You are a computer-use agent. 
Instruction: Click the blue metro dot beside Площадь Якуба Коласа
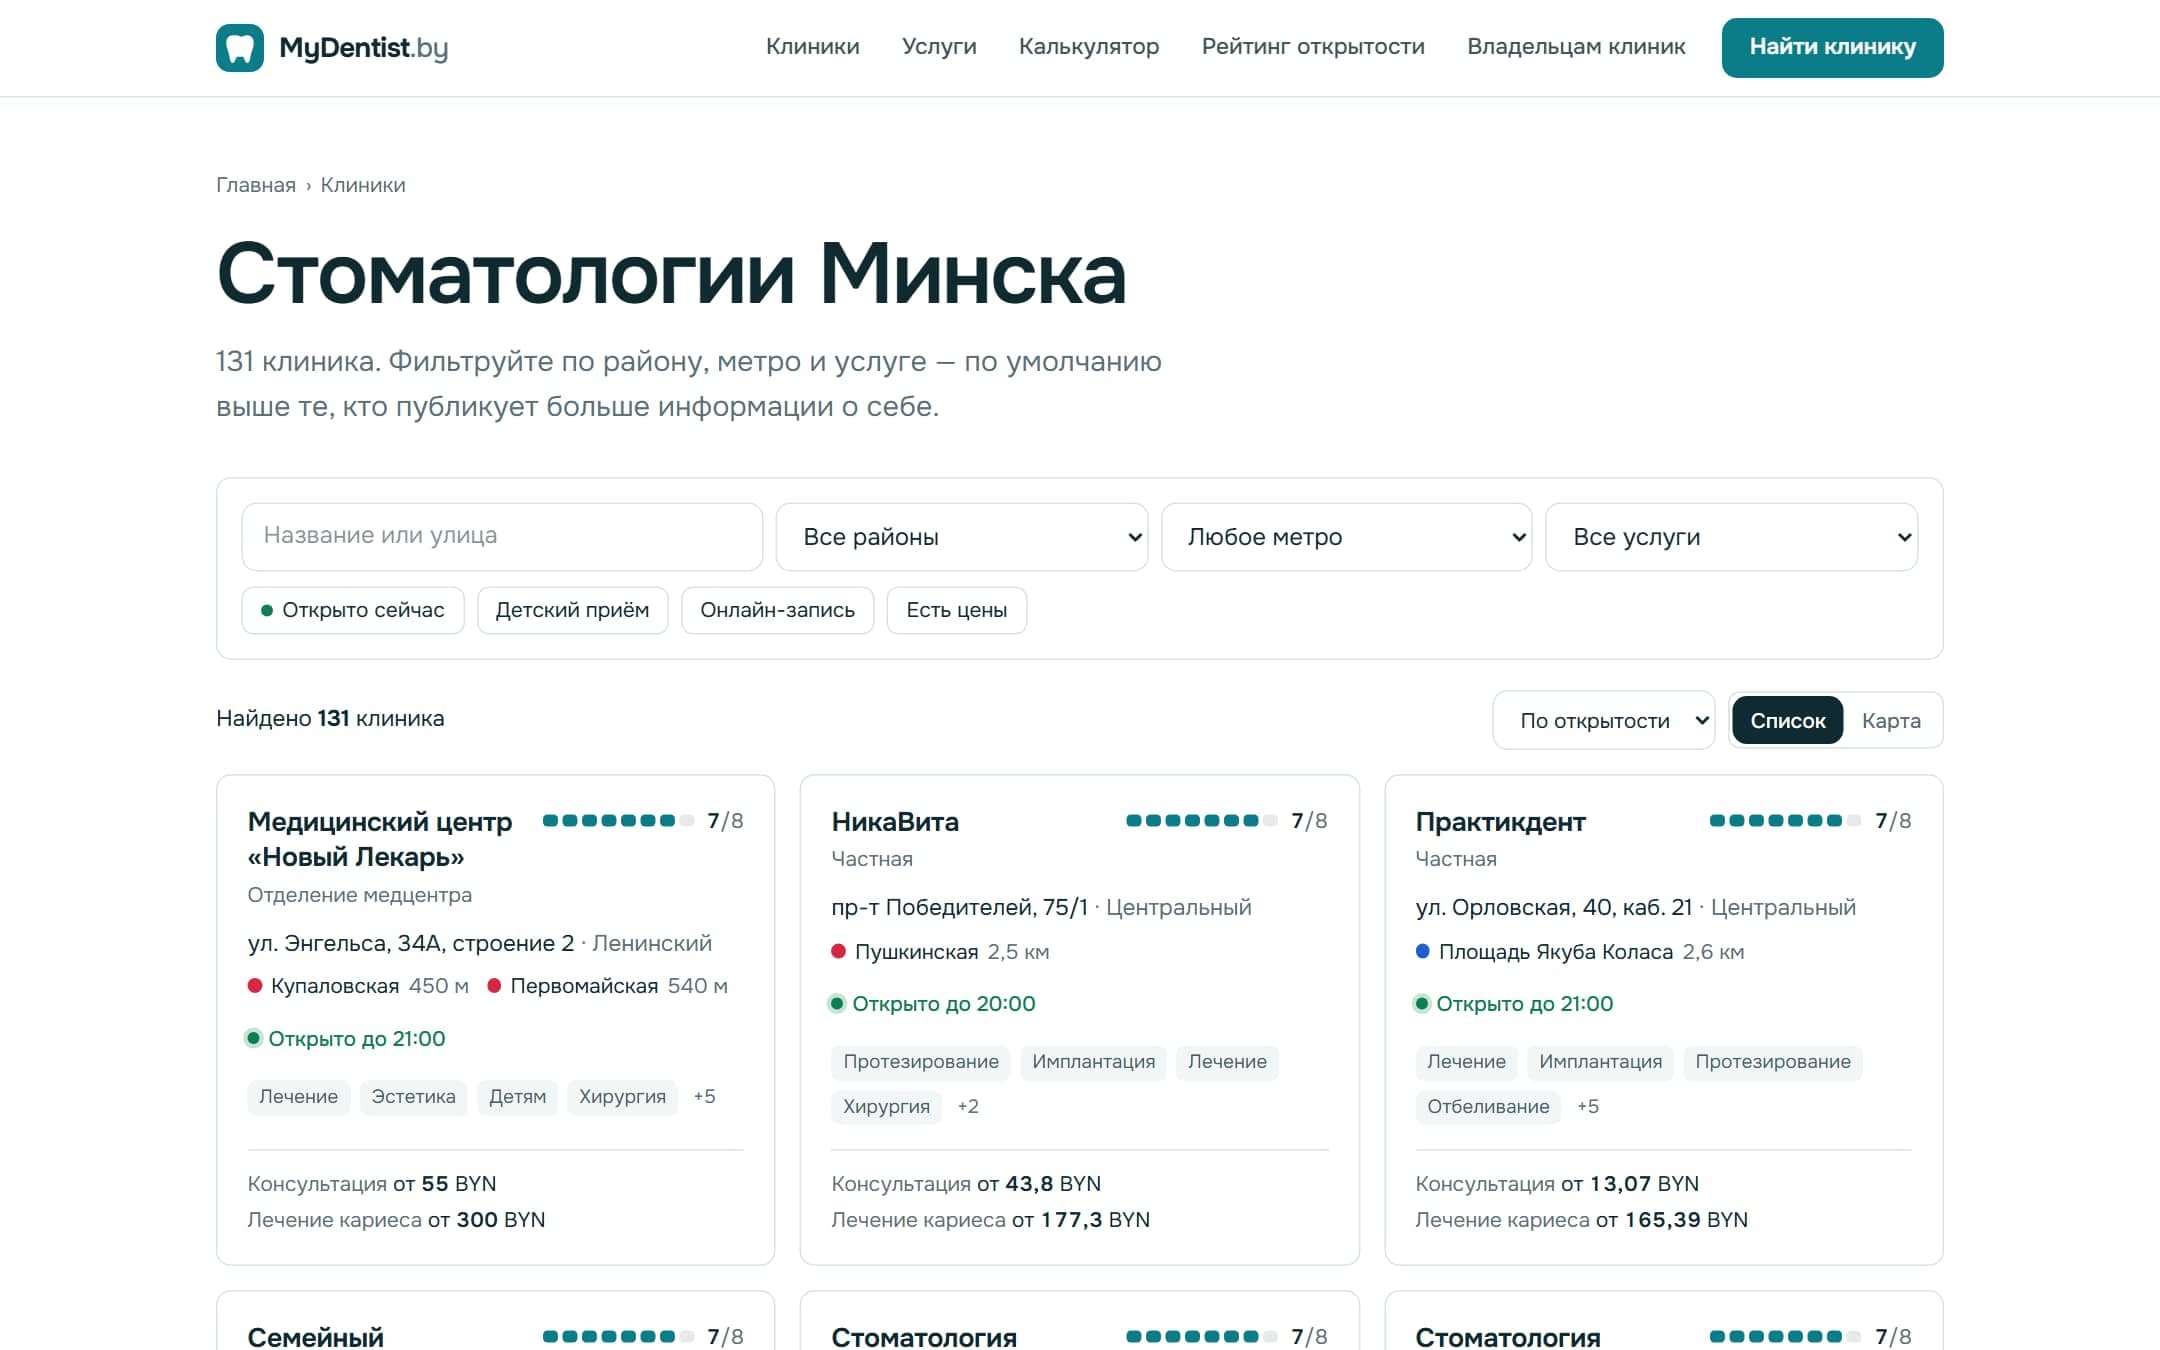point(1423,951)
